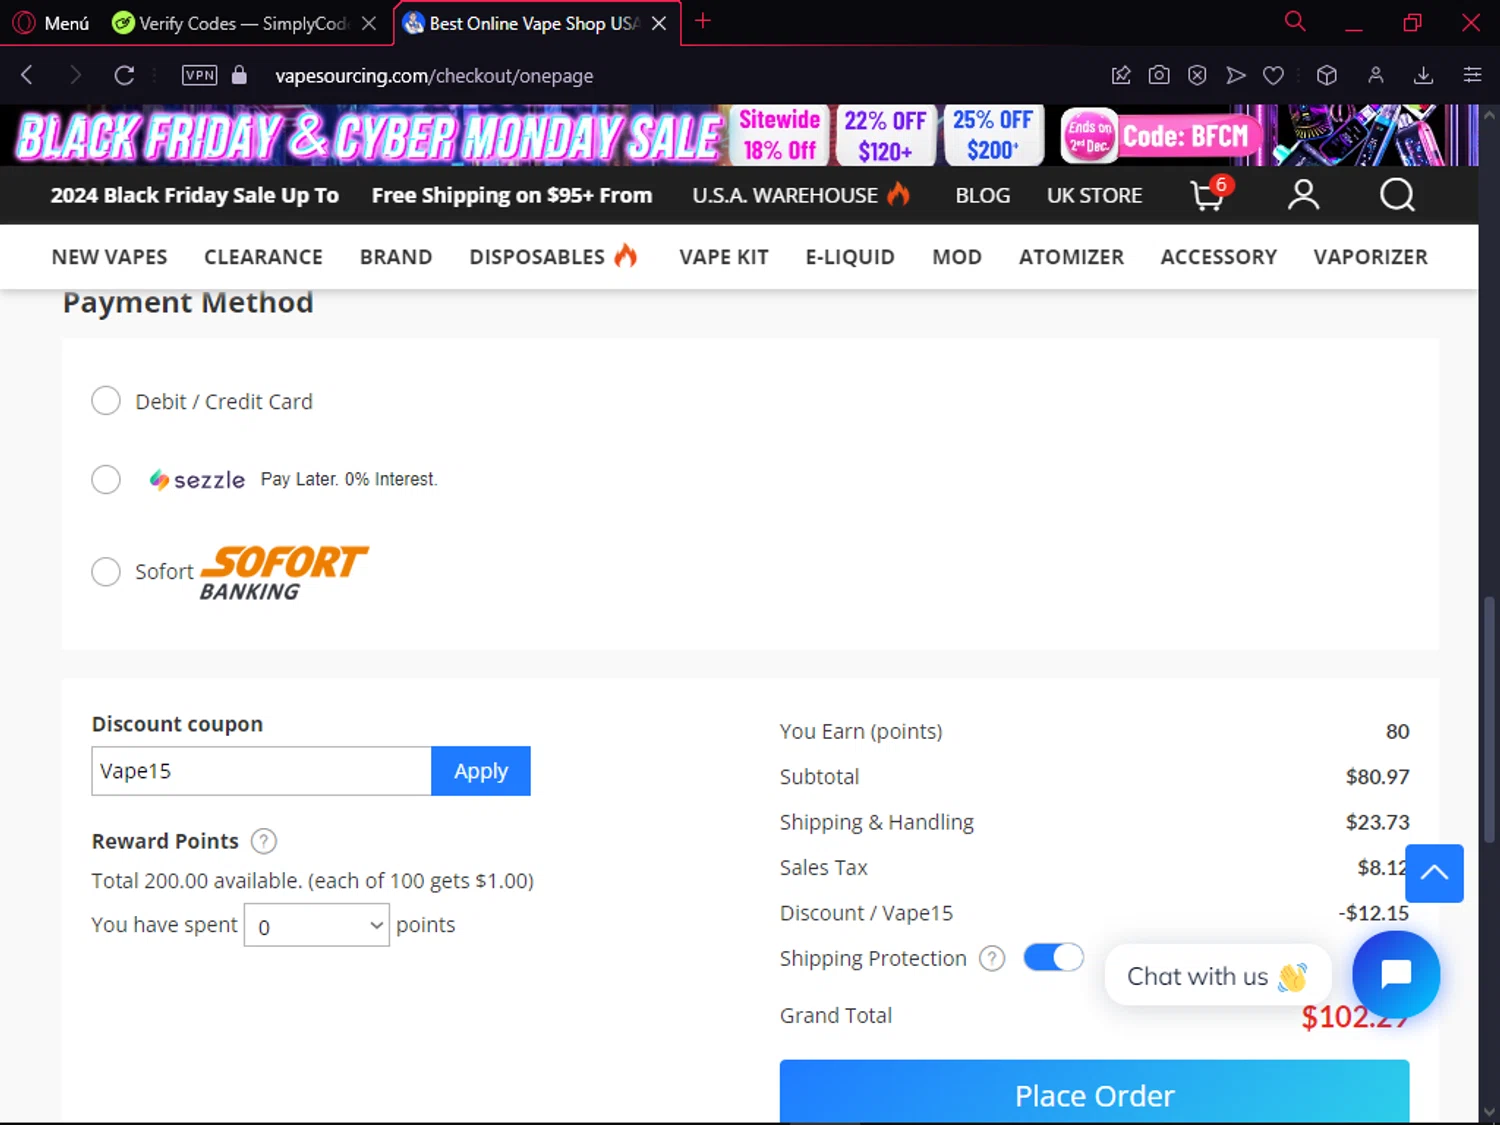
Task: Open Free Shipping on $95+ link
Action: click(x=512, y=195)
